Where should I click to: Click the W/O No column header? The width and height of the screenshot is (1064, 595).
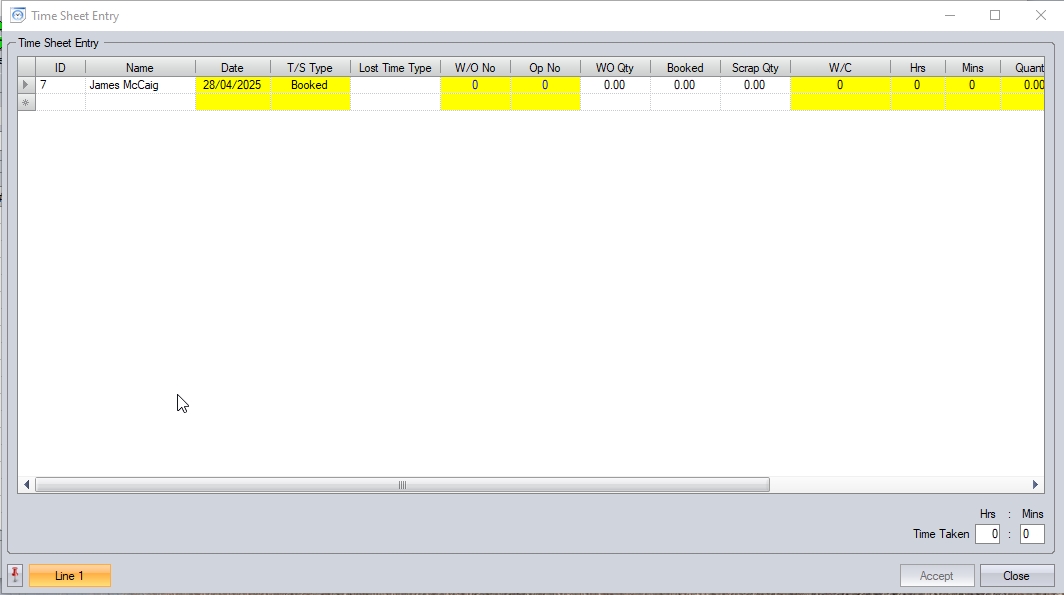pos(475,68)
